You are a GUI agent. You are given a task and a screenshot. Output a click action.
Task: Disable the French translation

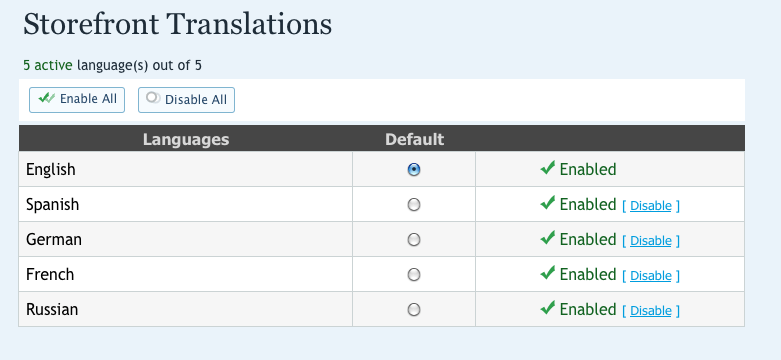pos(651,275)
